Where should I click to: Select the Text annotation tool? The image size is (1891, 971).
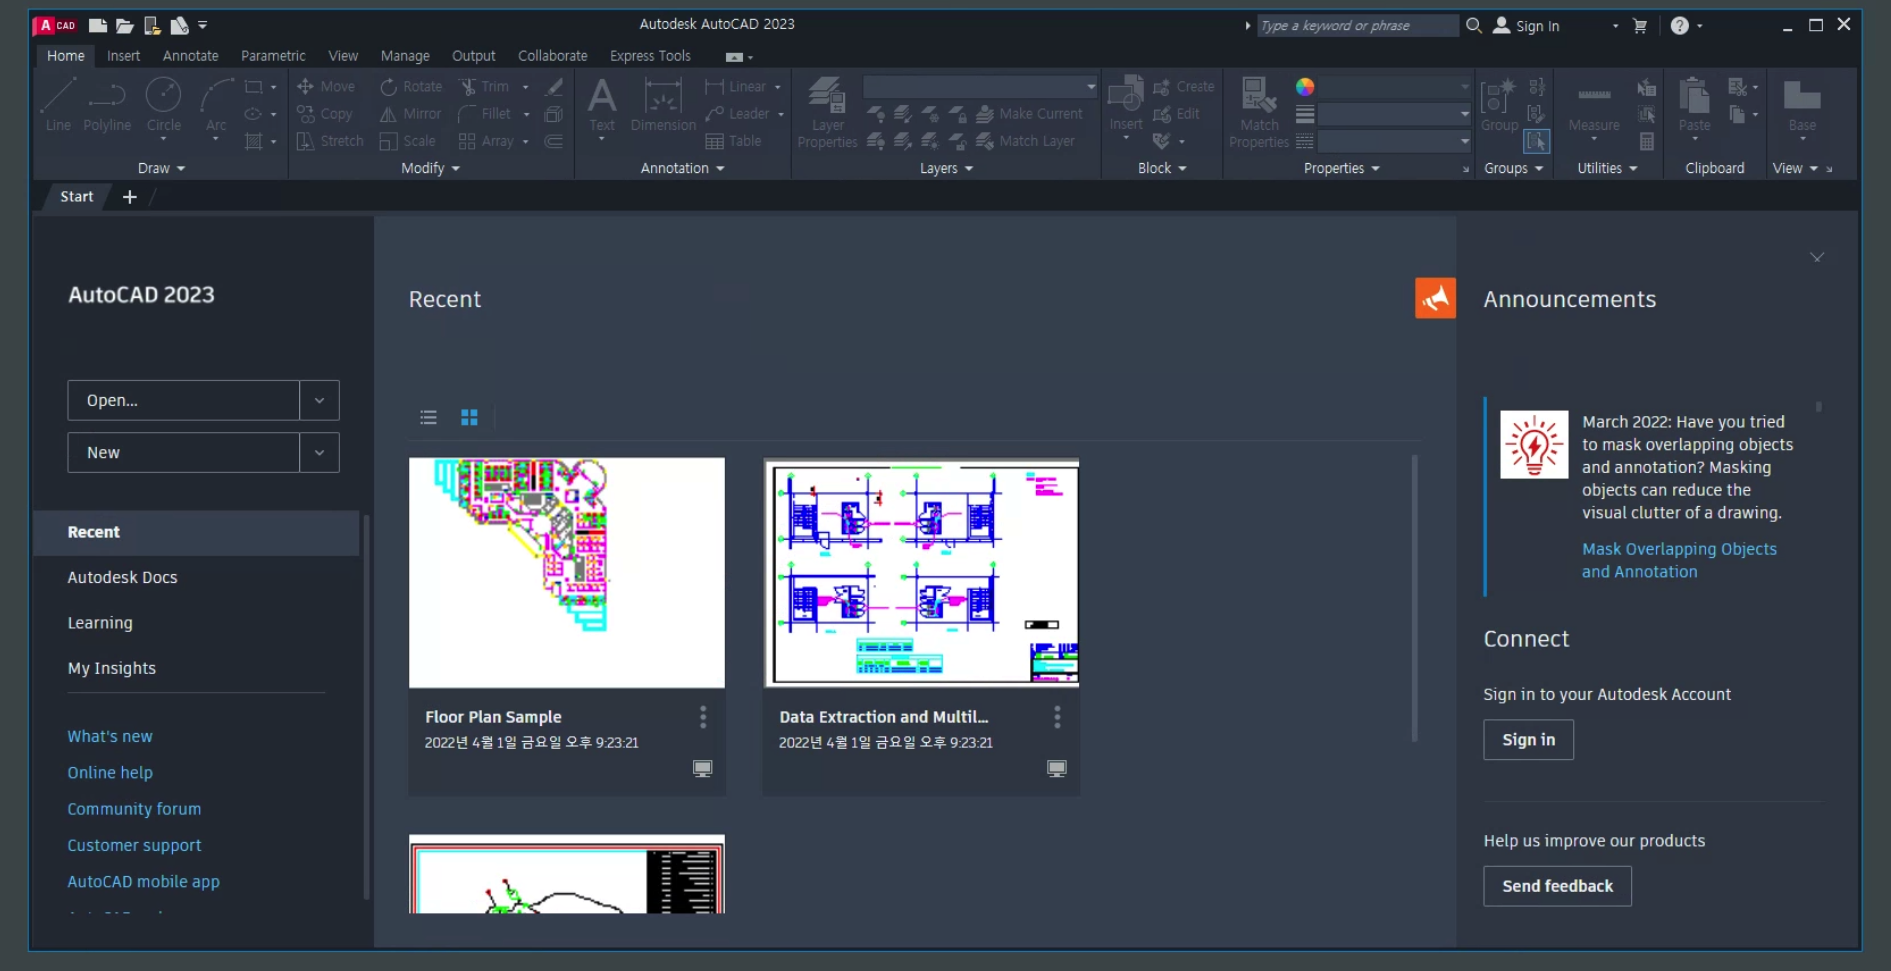point(602,105)
